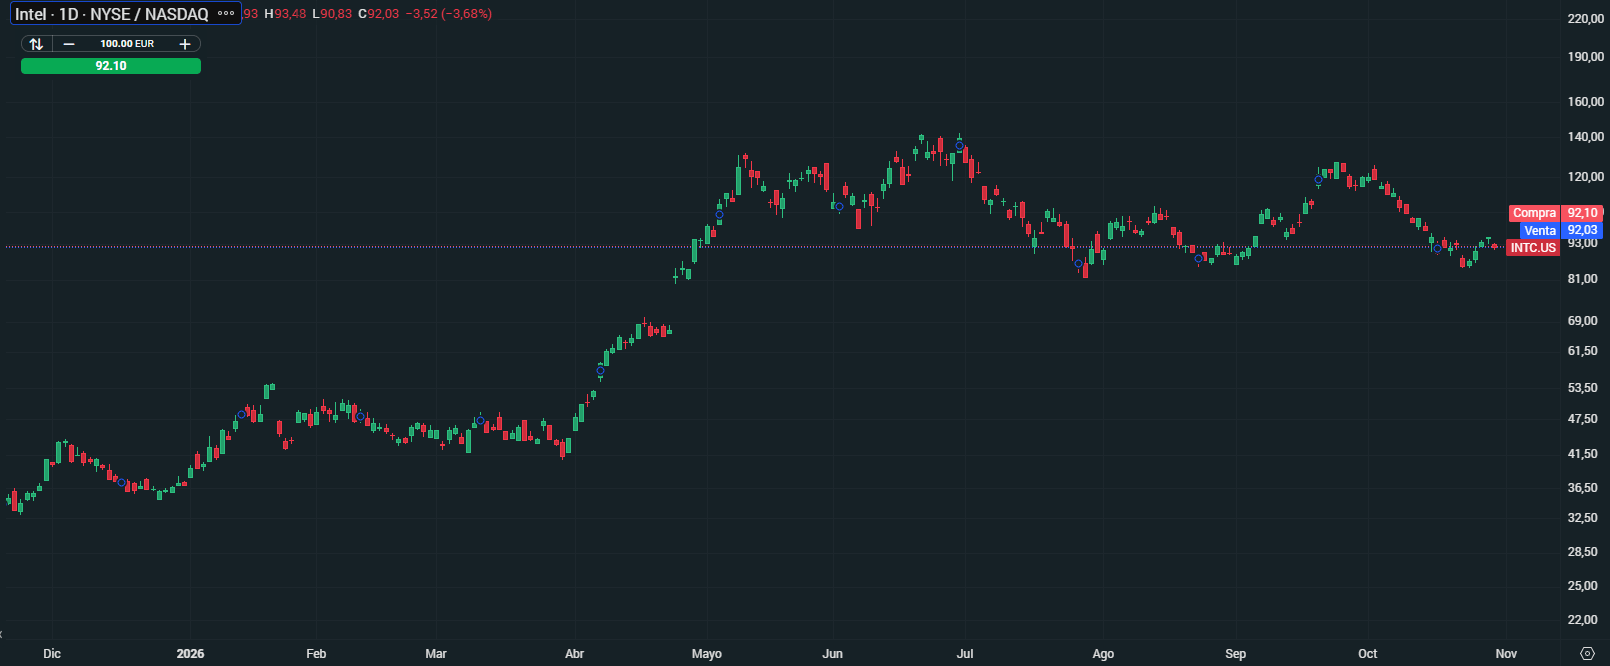Screen dimensions: 1610x666
Task: Click the 92,10 value beside Compra
Action: [x=1582, y=213]
